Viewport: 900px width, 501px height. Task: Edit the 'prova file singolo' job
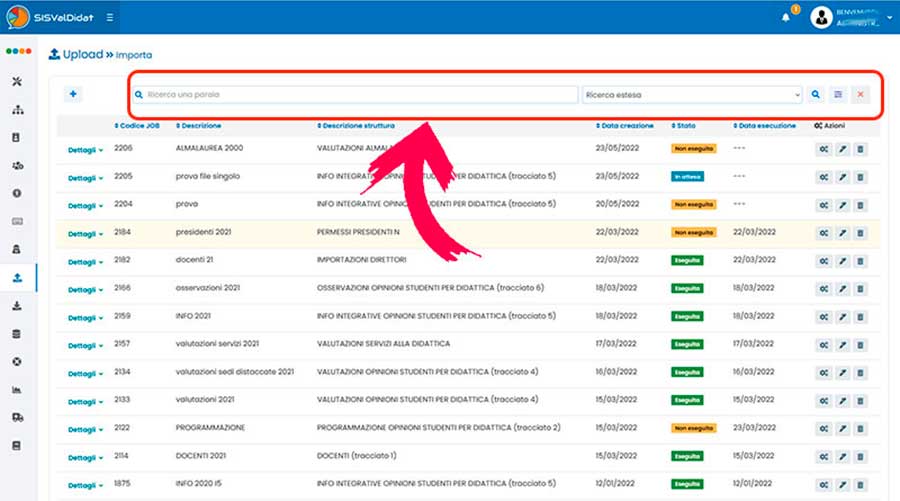point(842,177)
